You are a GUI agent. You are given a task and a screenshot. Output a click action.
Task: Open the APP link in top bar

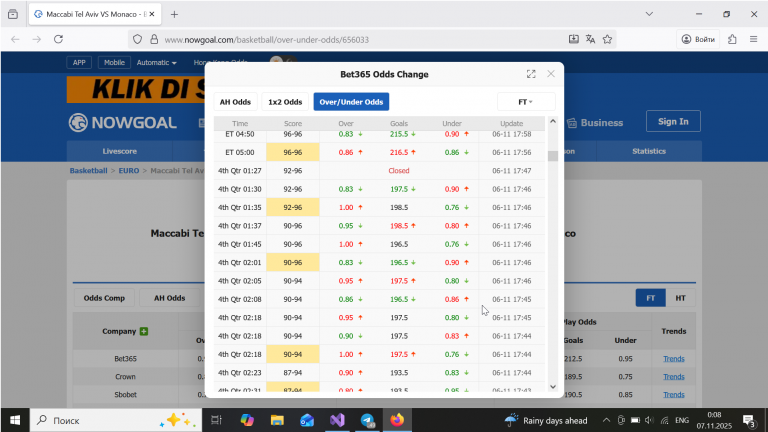(x=79, y=62)
